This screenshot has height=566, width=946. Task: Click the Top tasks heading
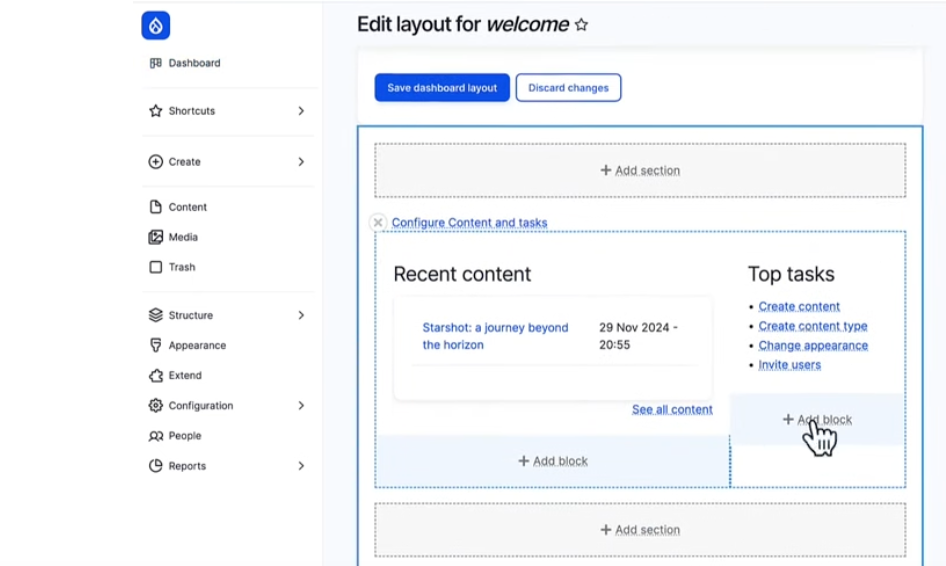791,275
